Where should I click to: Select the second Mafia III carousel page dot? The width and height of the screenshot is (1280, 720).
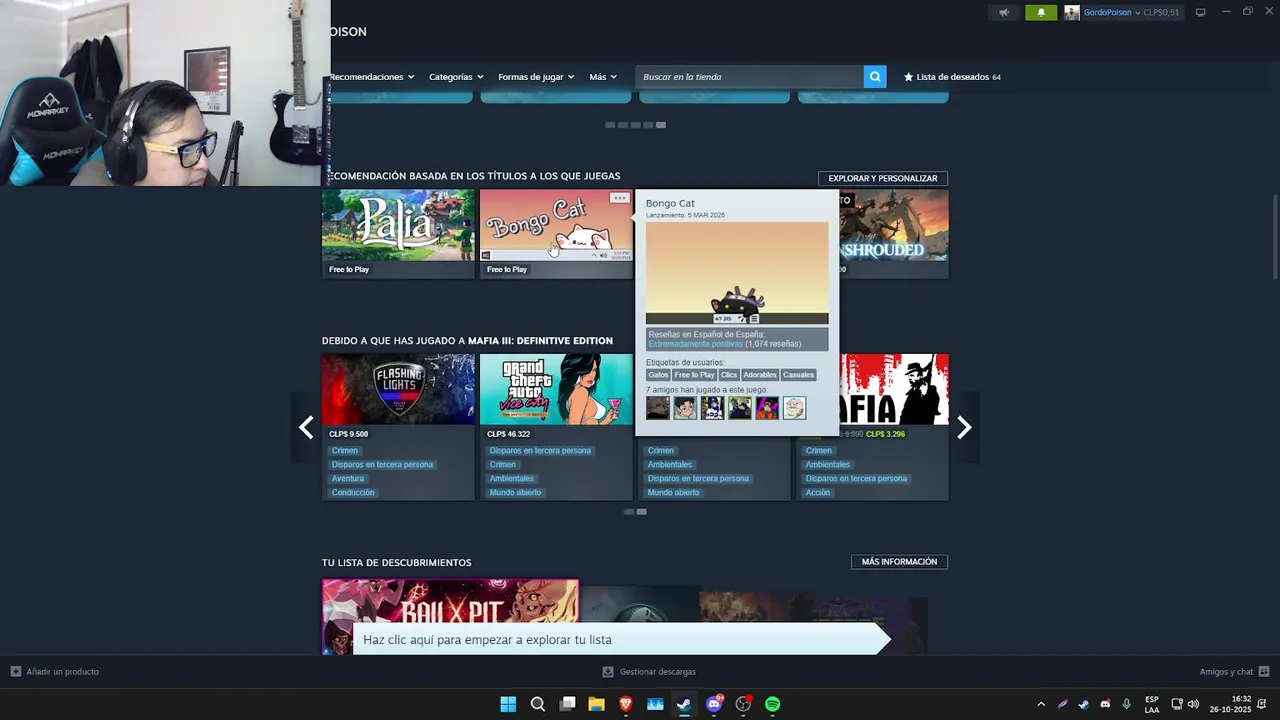pyautogui.click(x=642, y=512)
